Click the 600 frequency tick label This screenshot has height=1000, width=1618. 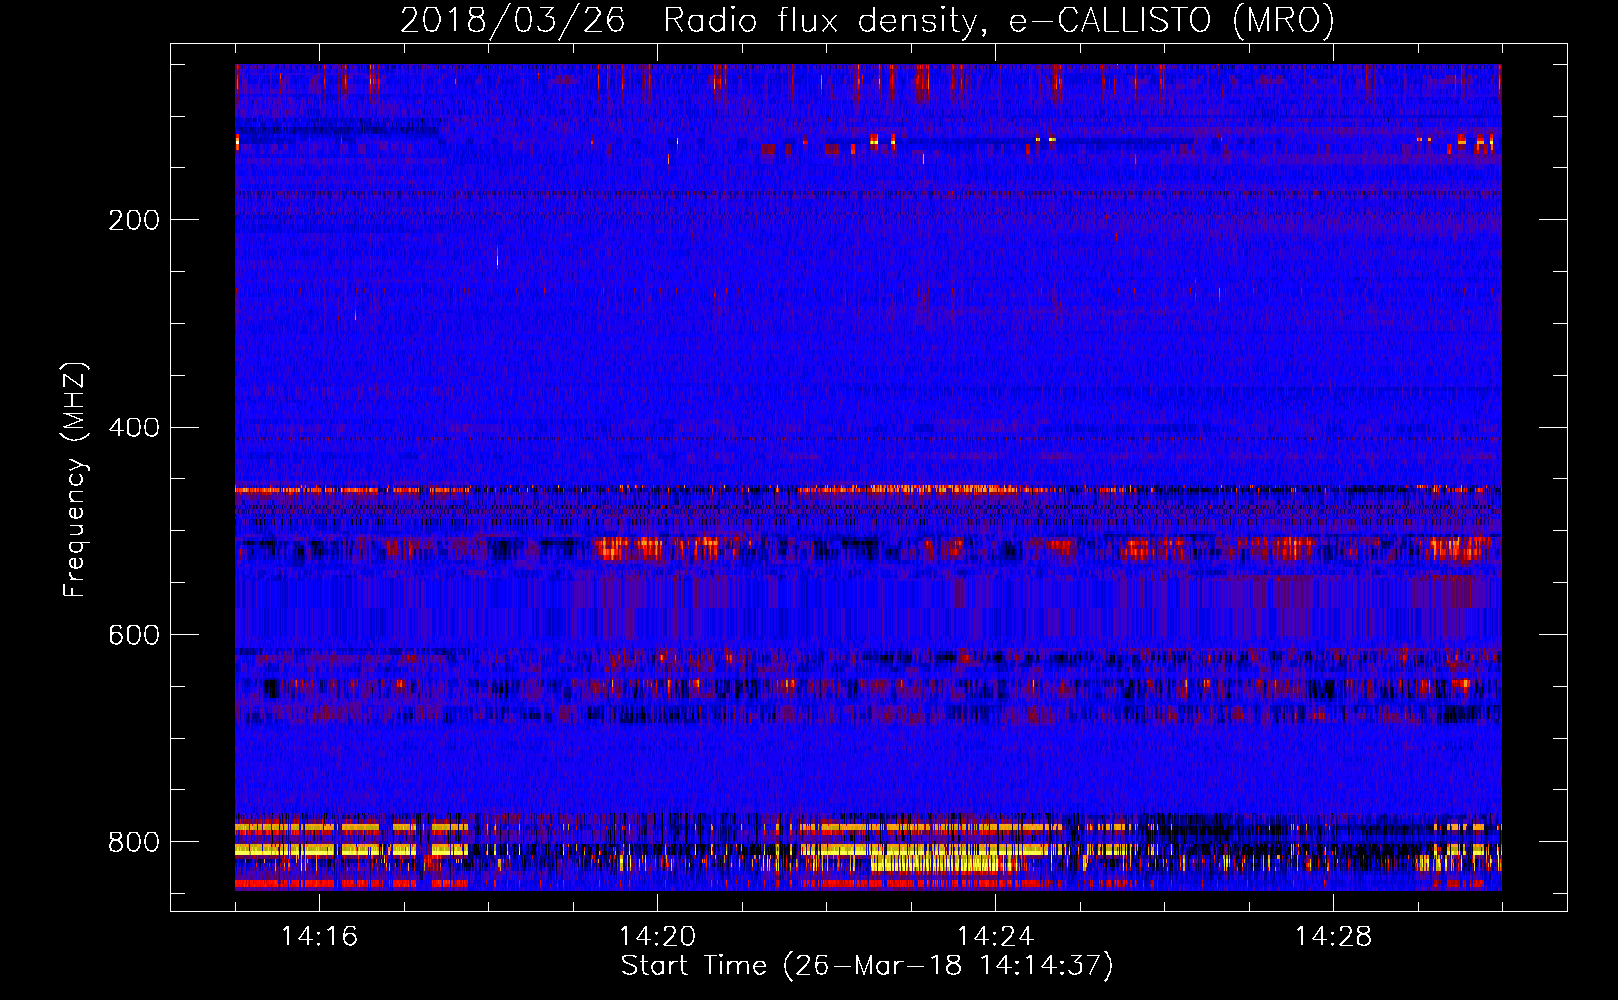(x=134, y=636)
